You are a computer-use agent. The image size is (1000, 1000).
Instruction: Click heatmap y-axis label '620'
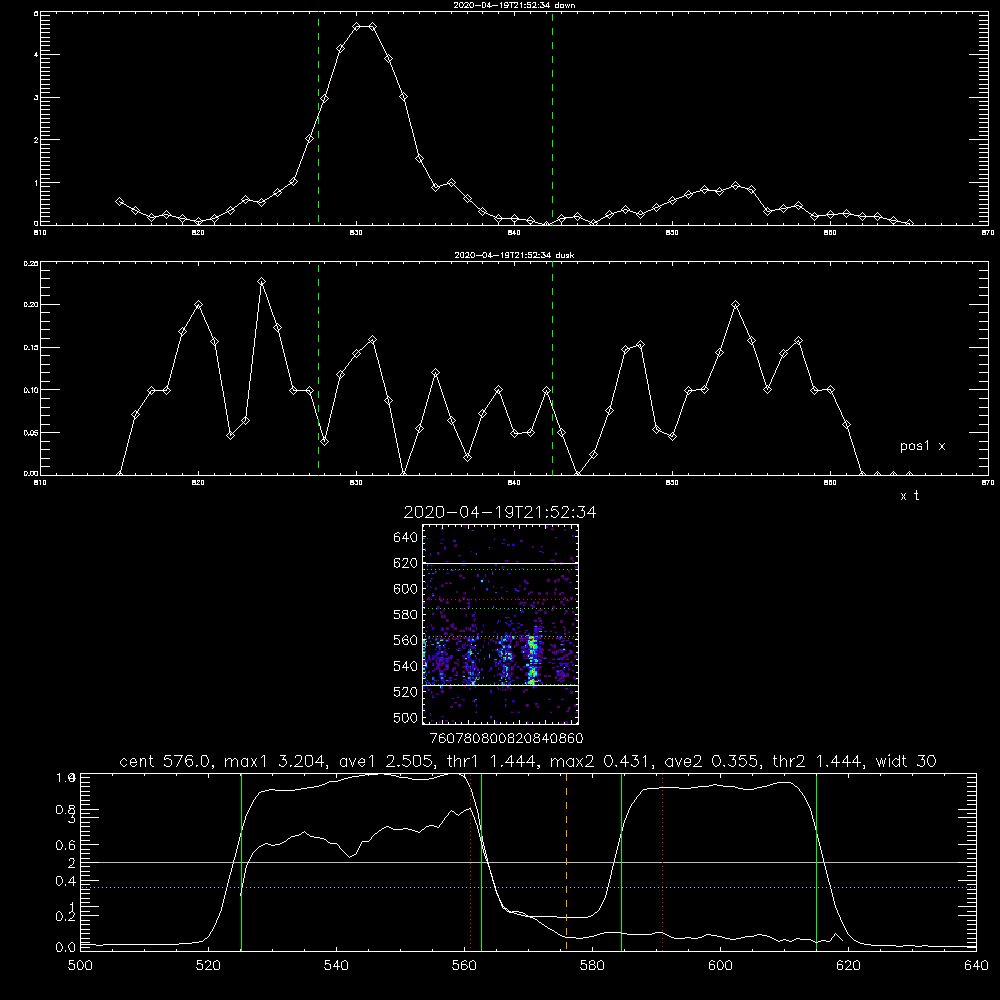(405, 563)
